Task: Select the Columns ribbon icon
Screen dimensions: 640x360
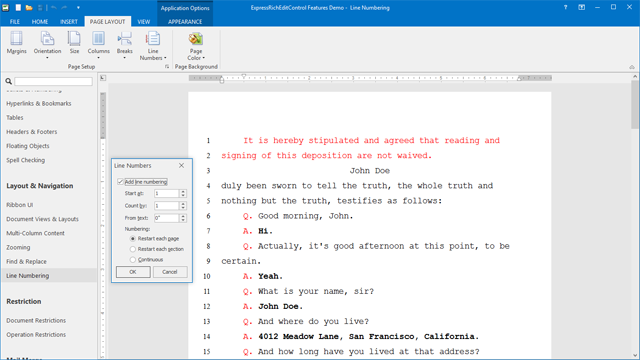Action: pos(98,45)
